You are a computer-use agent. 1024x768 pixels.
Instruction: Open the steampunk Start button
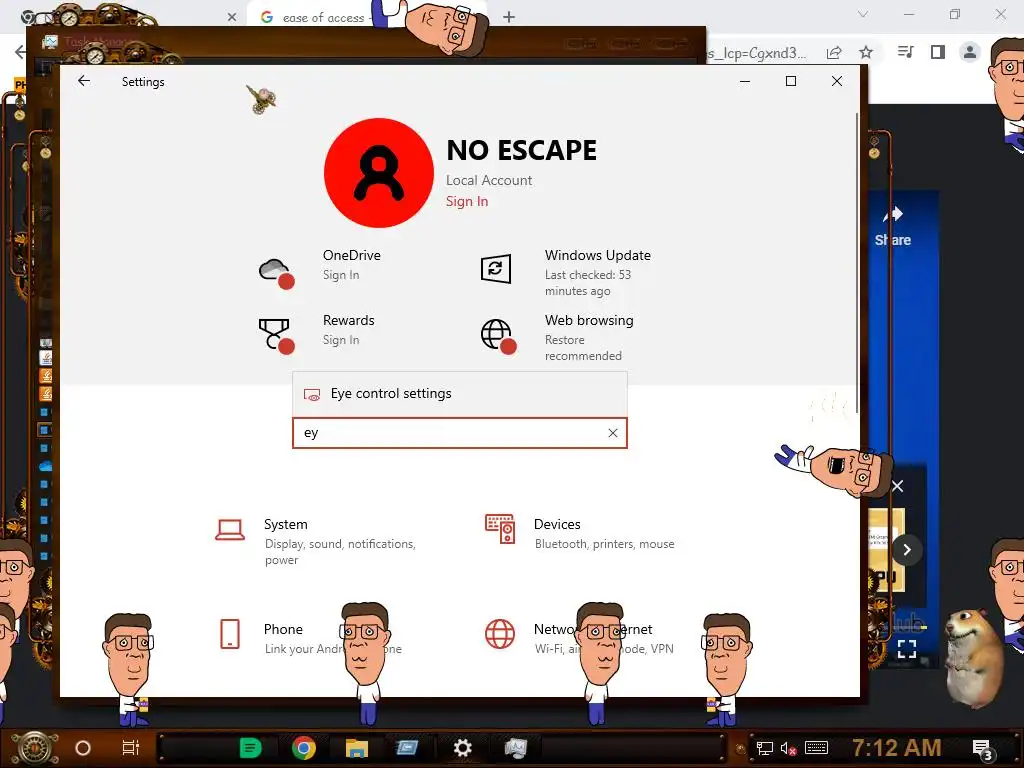[x=35, y=747]
